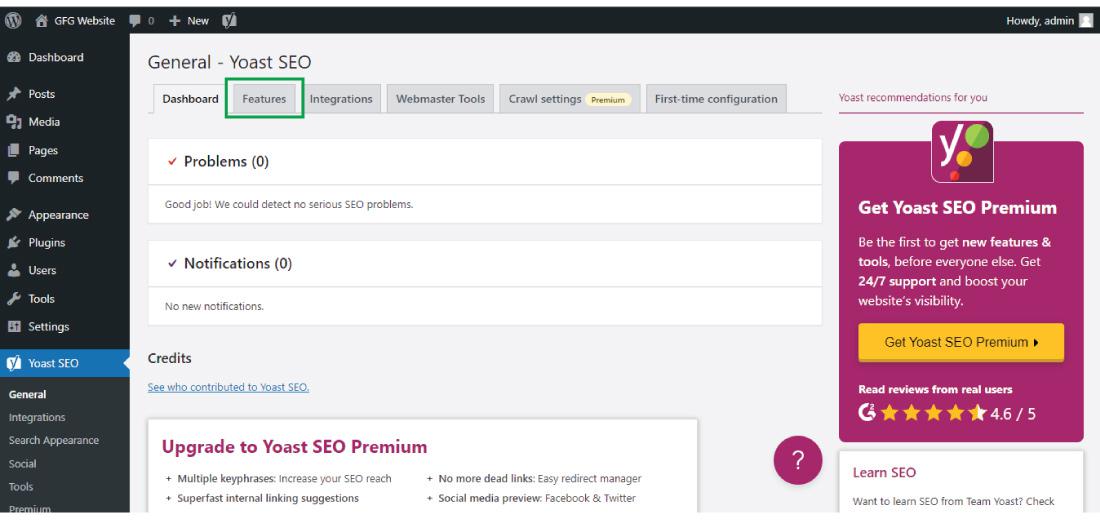Click the admin avatar icon
1100x520 pixels.
point(1085,21)
